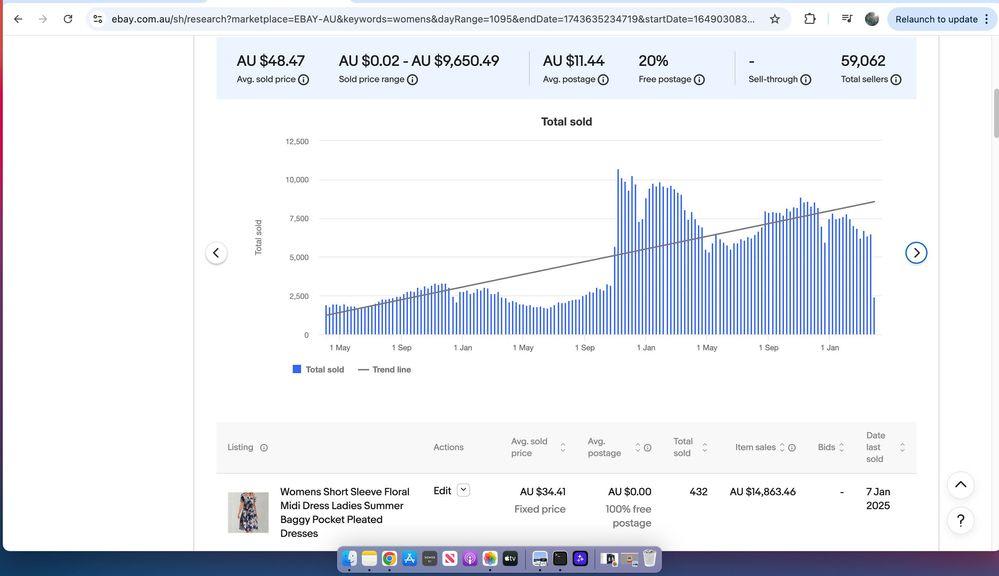This screenshot has height=576, width=999.
Task: Click the eBay research URL in address bar
Action: [433, 19]
